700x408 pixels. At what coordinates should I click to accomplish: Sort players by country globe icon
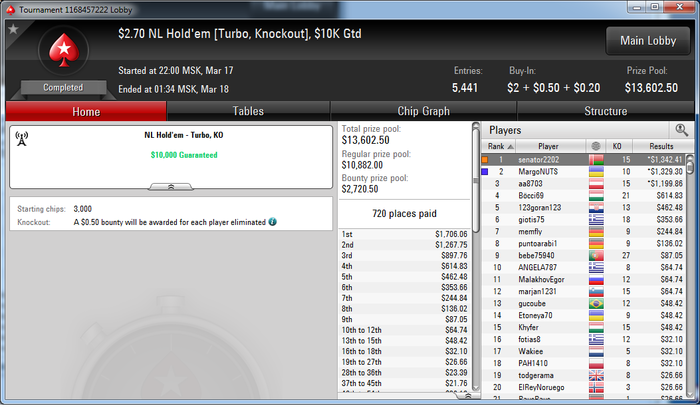click(596, 146)
